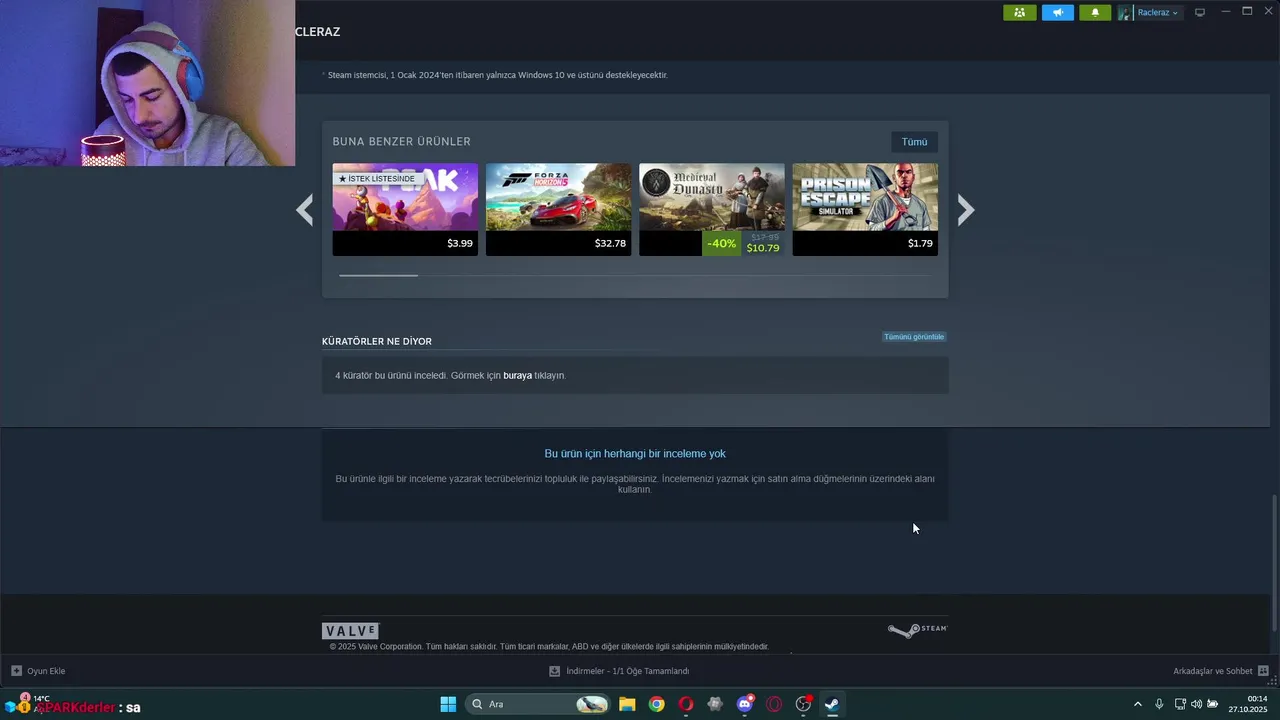
Task: Open the clock and date 27.10.2025
Action: [x=1247, y=704]
